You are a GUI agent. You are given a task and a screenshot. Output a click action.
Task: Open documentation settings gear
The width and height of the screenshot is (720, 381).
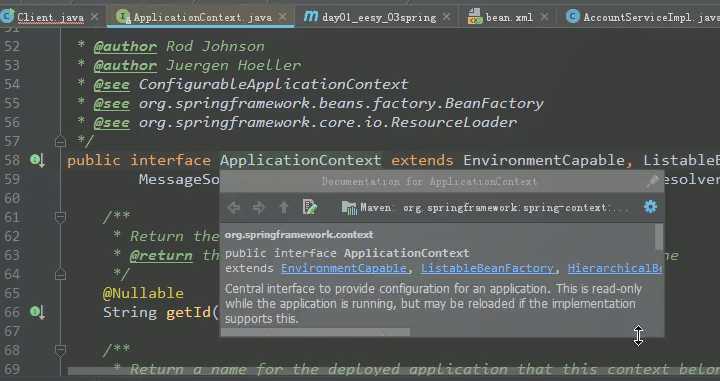click(x=650, y=207)
